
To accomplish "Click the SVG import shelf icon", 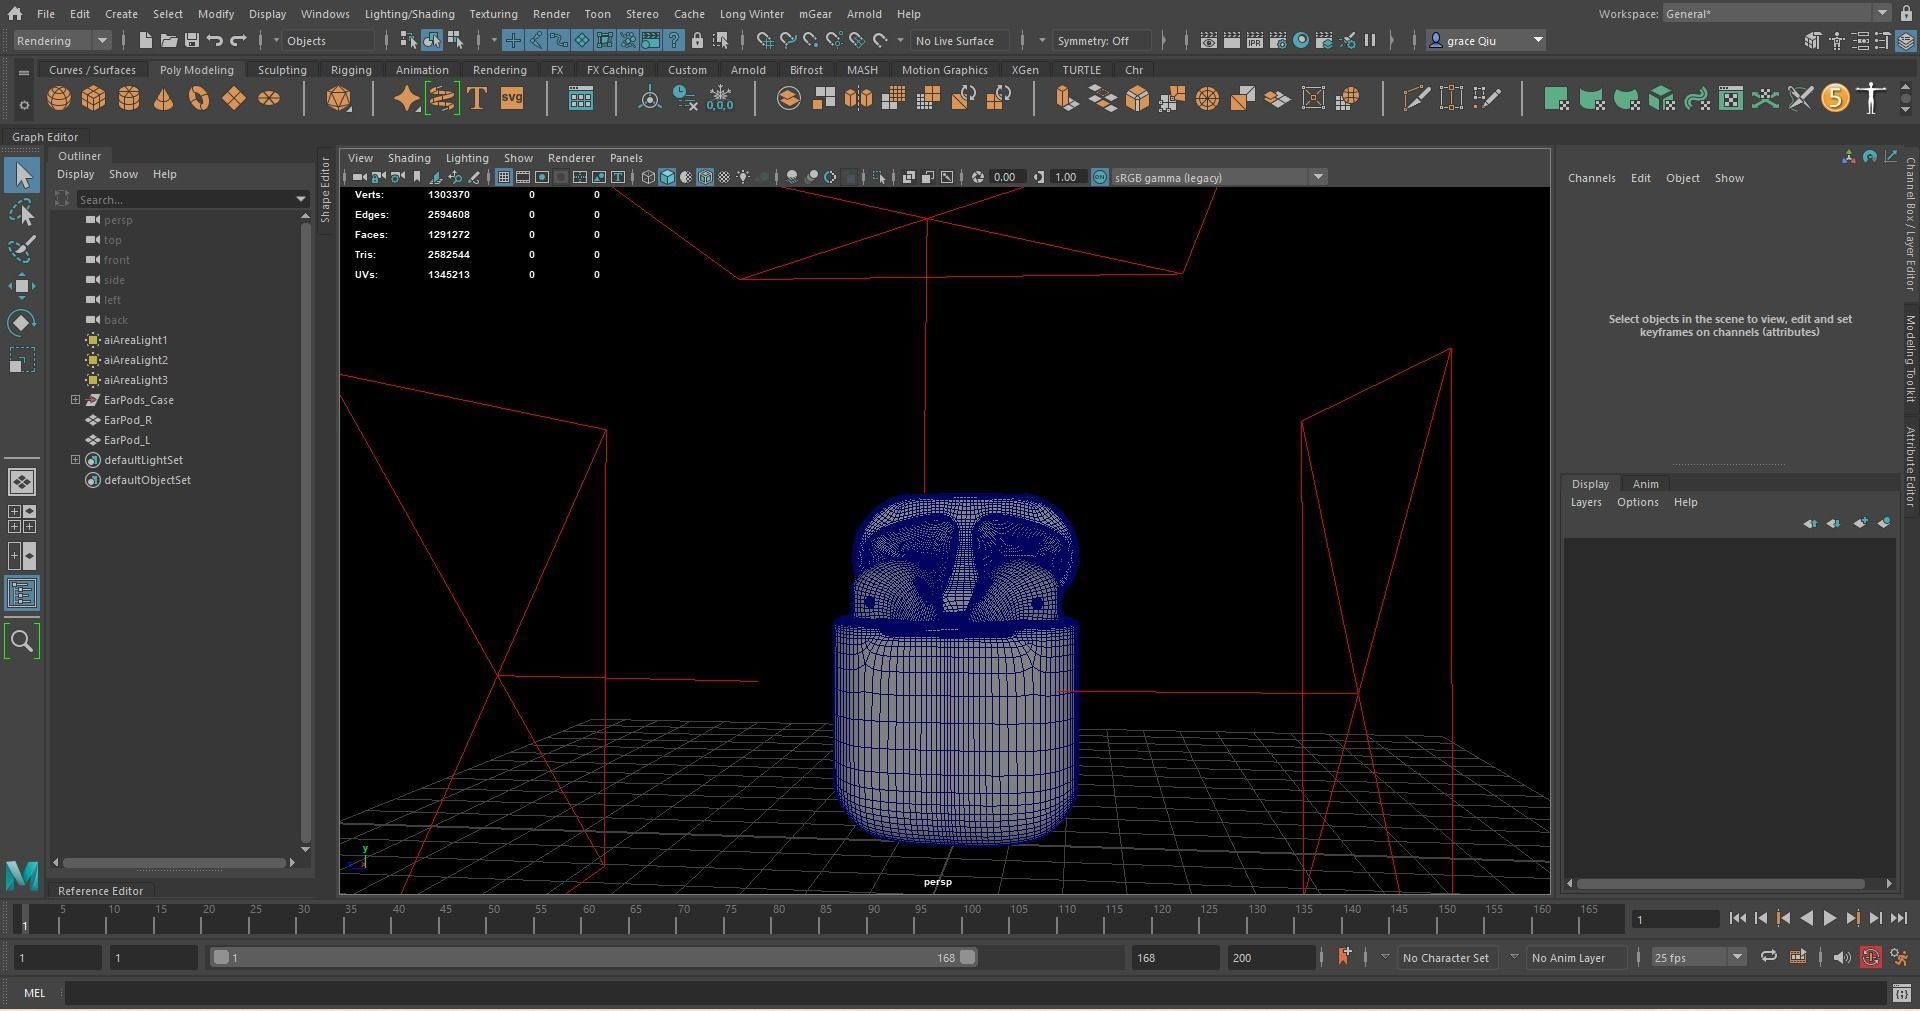I will 512,98.
